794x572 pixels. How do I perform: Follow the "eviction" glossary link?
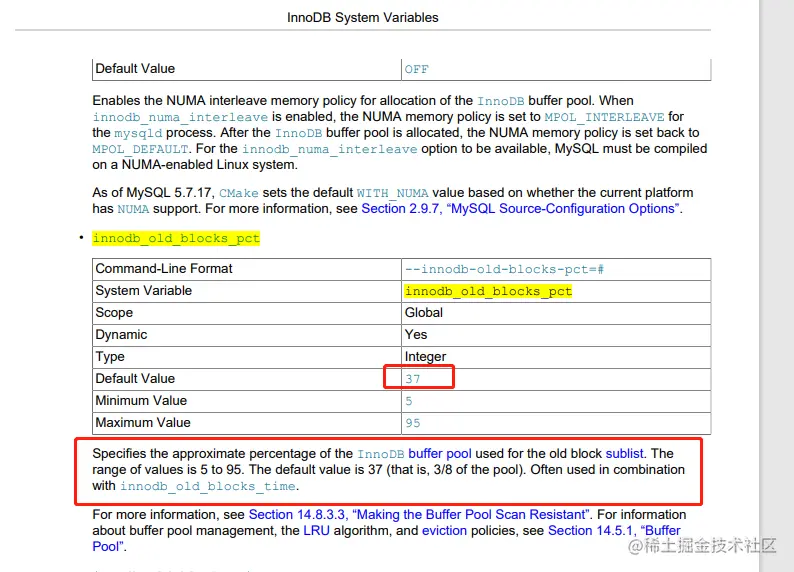click(444, 530)
